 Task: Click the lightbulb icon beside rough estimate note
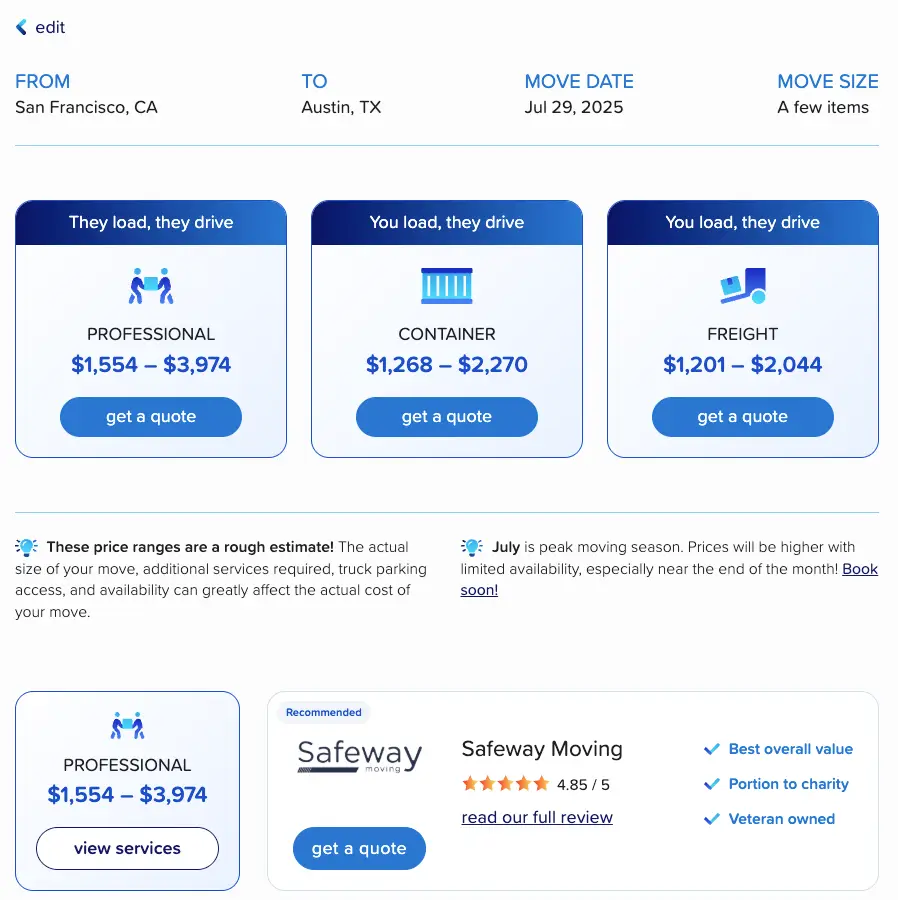26,547
